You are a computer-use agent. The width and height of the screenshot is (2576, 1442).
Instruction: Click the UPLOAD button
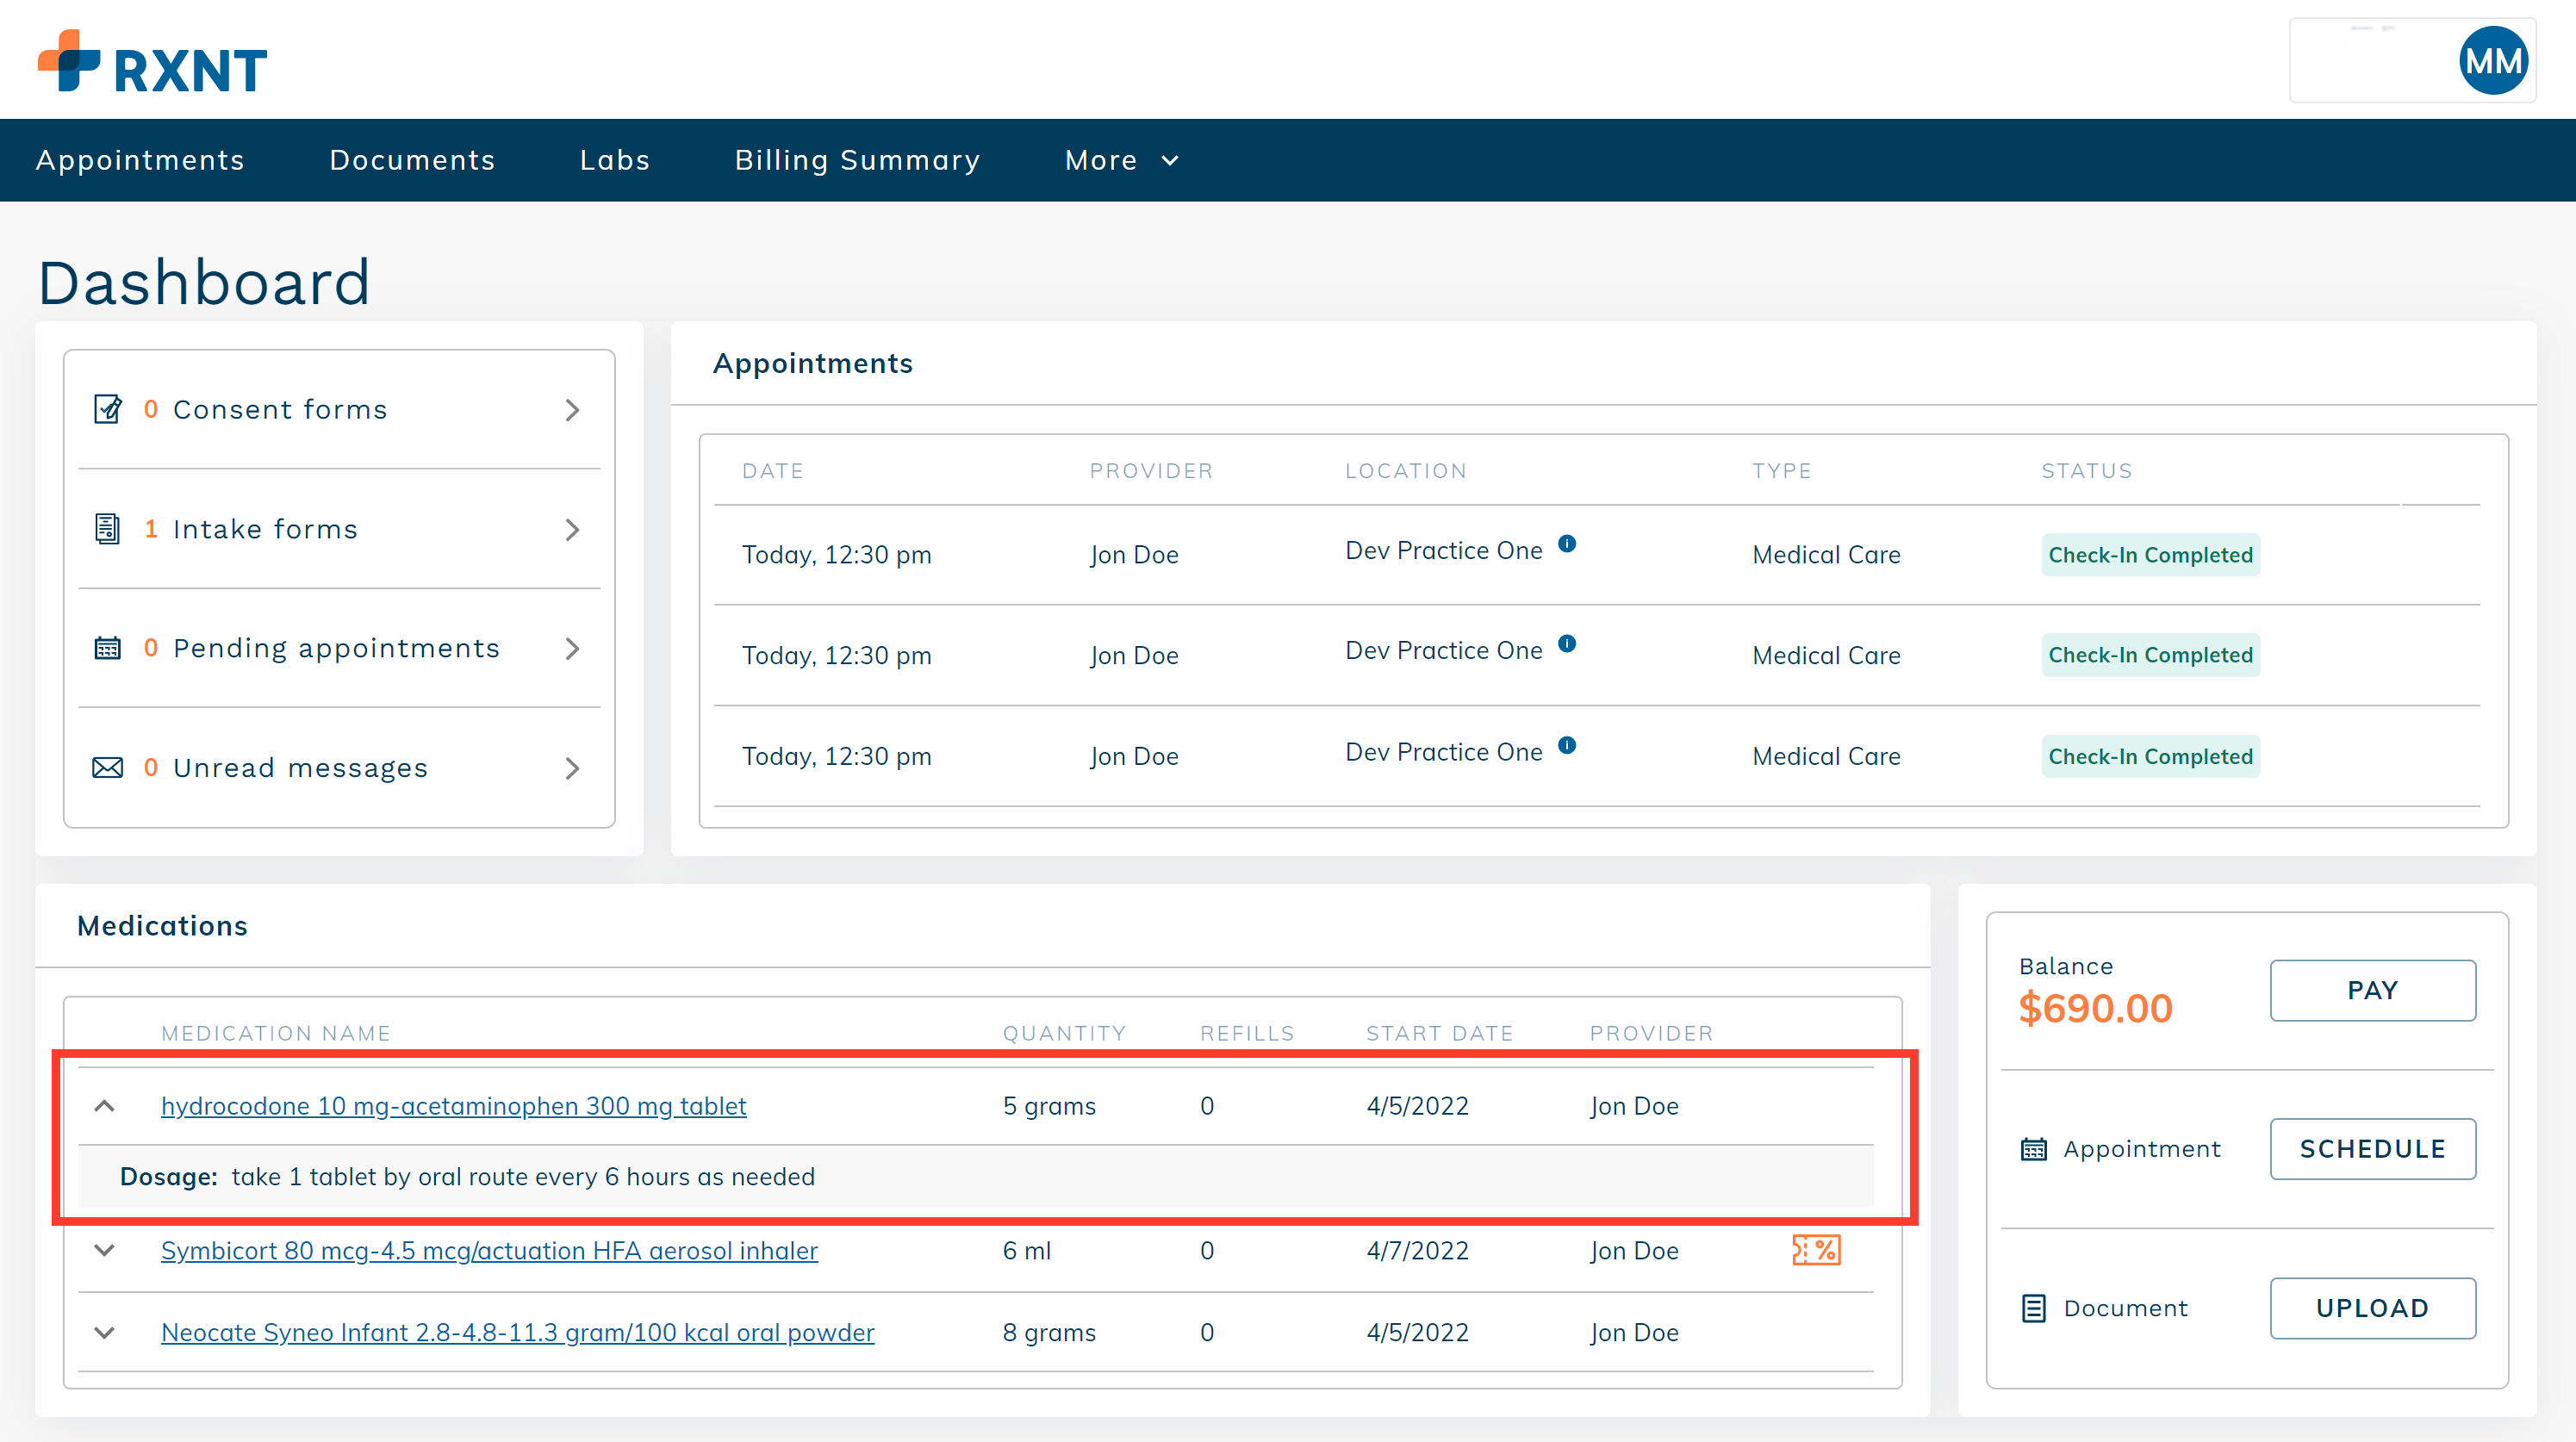(2372, 1308)
